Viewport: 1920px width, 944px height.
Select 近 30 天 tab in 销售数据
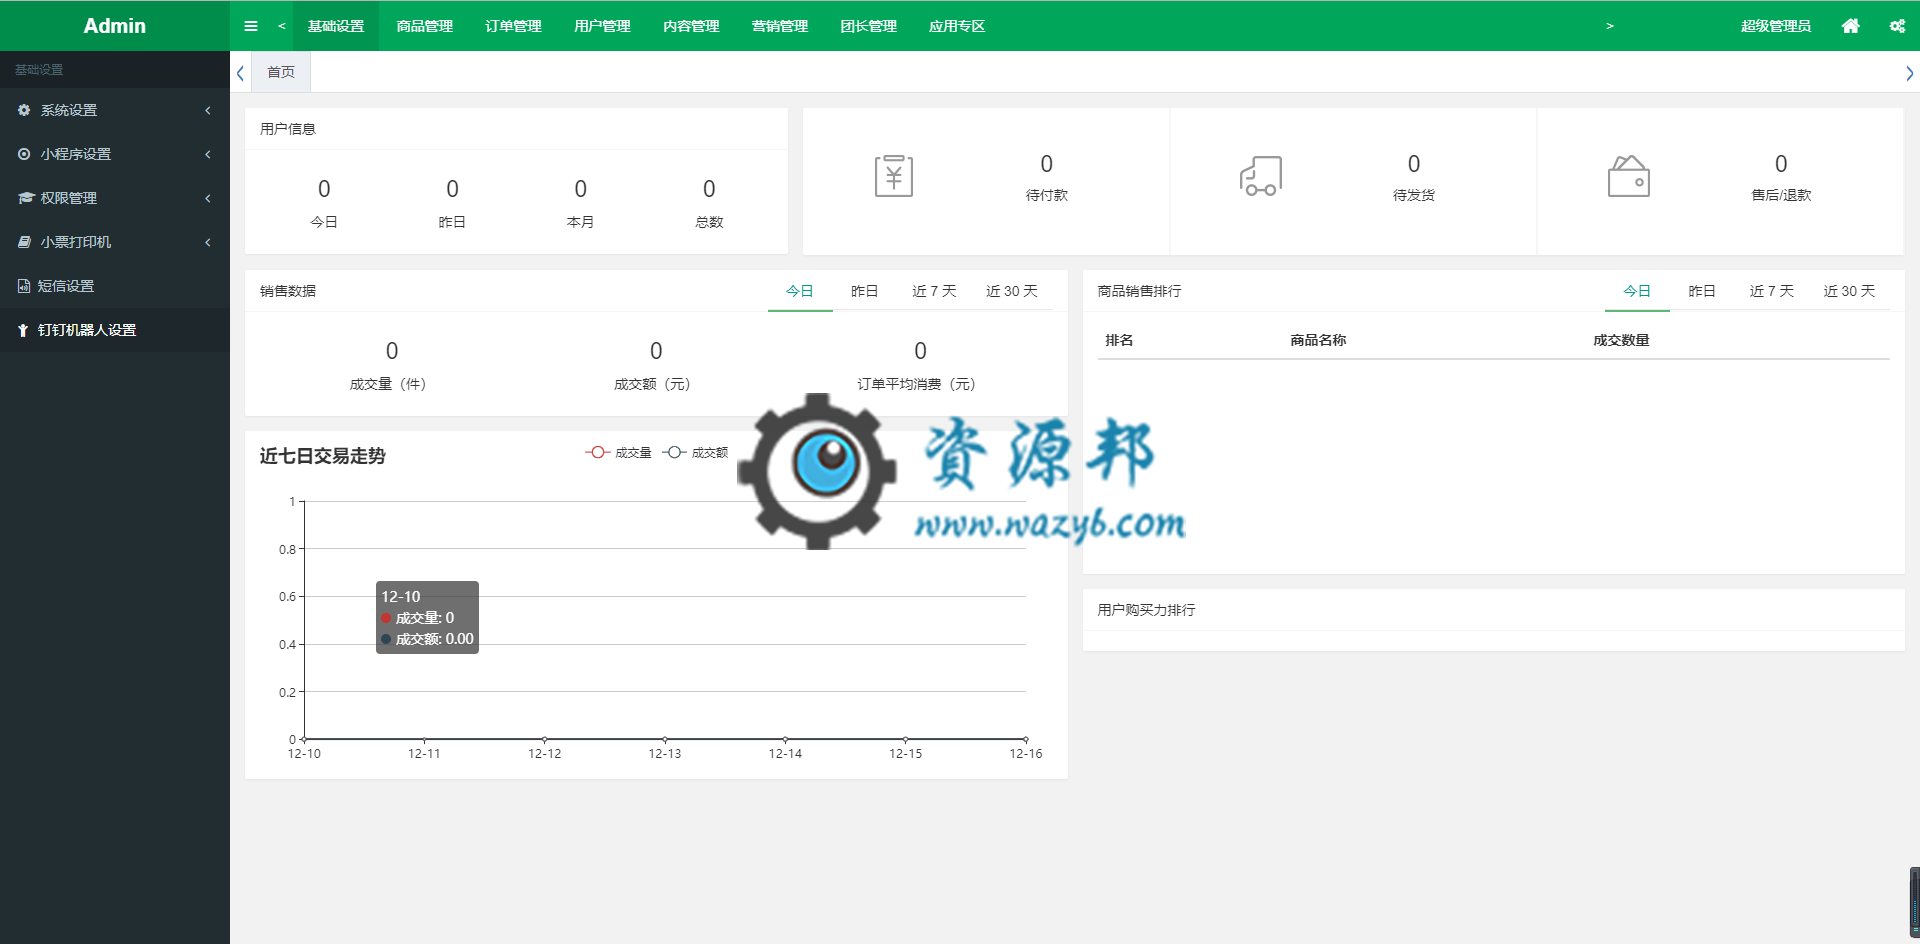pos(1012,291)
